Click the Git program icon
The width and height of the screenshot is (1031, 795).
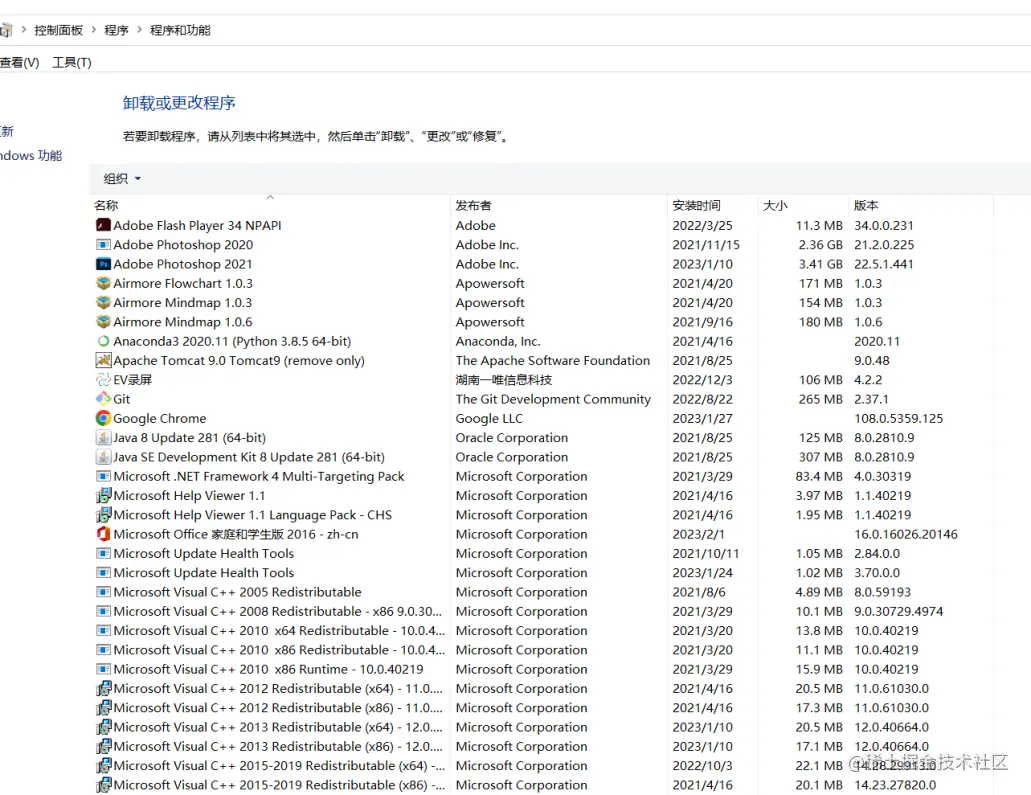pos(103,398)
